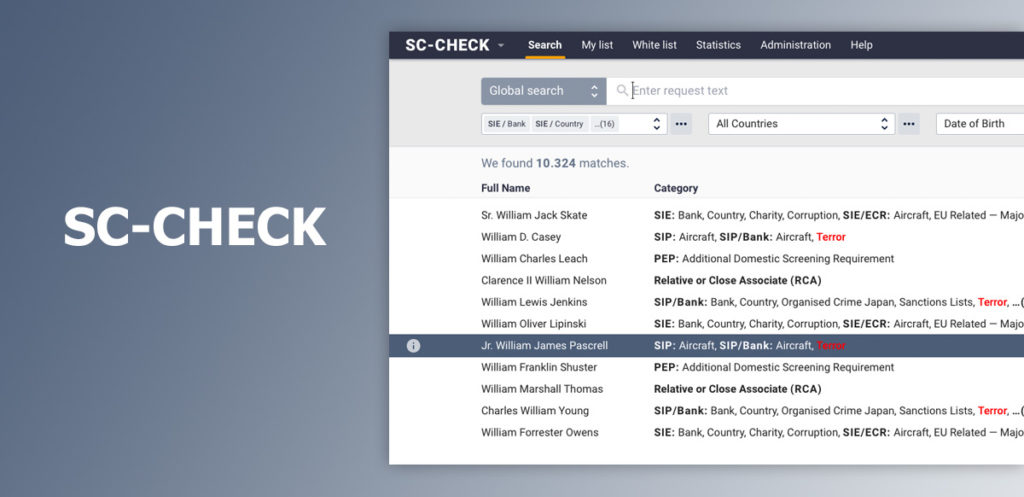The image size is (1024, 497).
Task: Sort results by Full Name column header
Action: pyautogui.click(x=505, y=188)
